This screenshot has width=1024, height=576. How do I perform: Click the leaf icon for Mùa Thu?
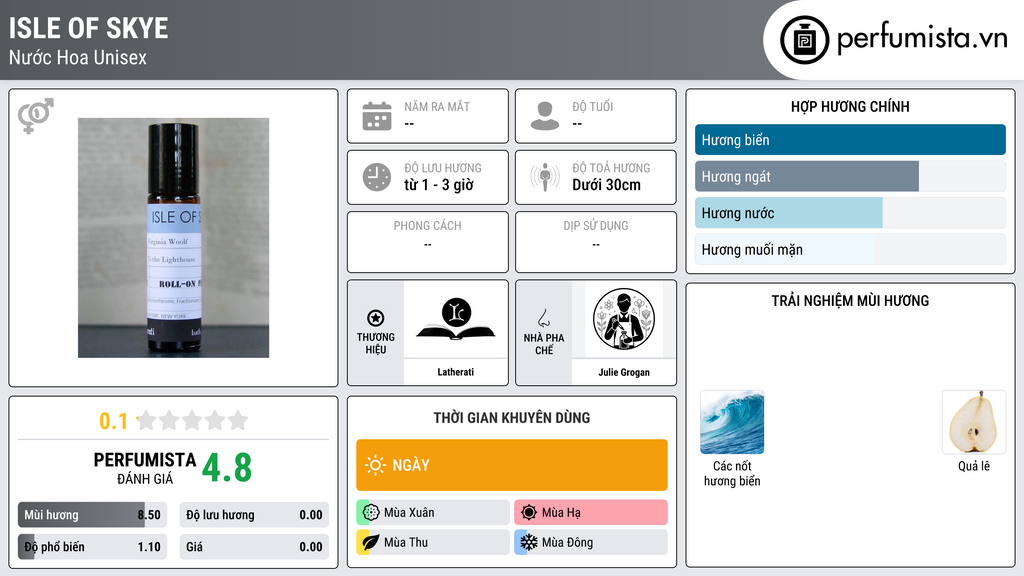[370, 542]
